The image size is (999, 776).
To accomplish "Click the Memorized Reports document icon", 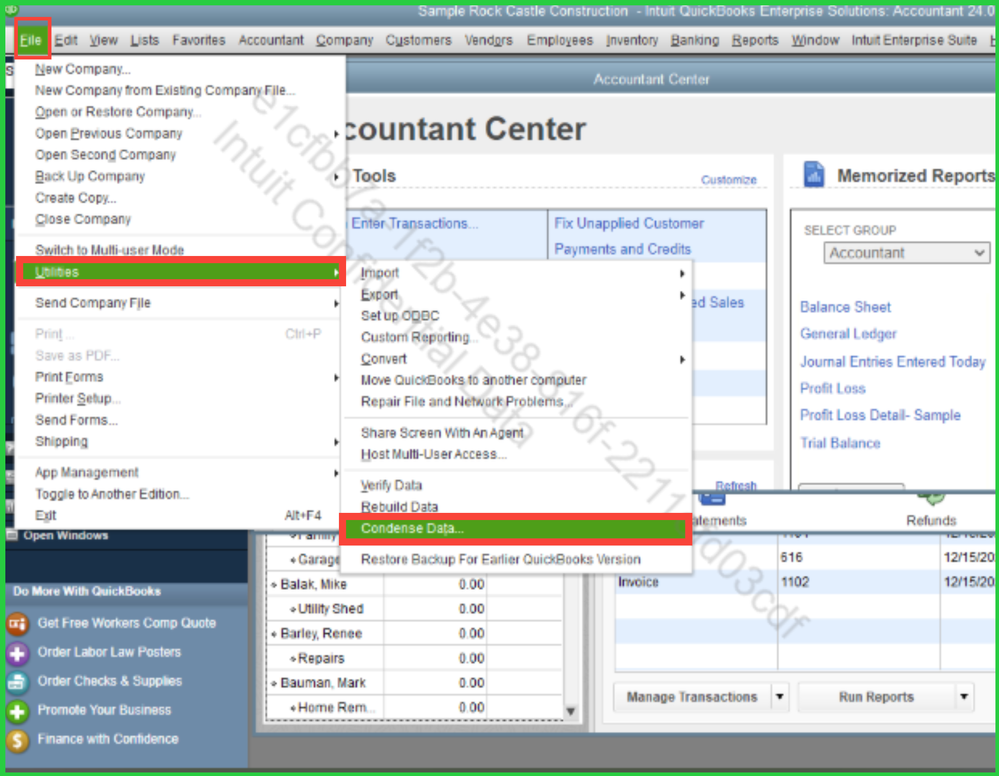I will point(814,175).
